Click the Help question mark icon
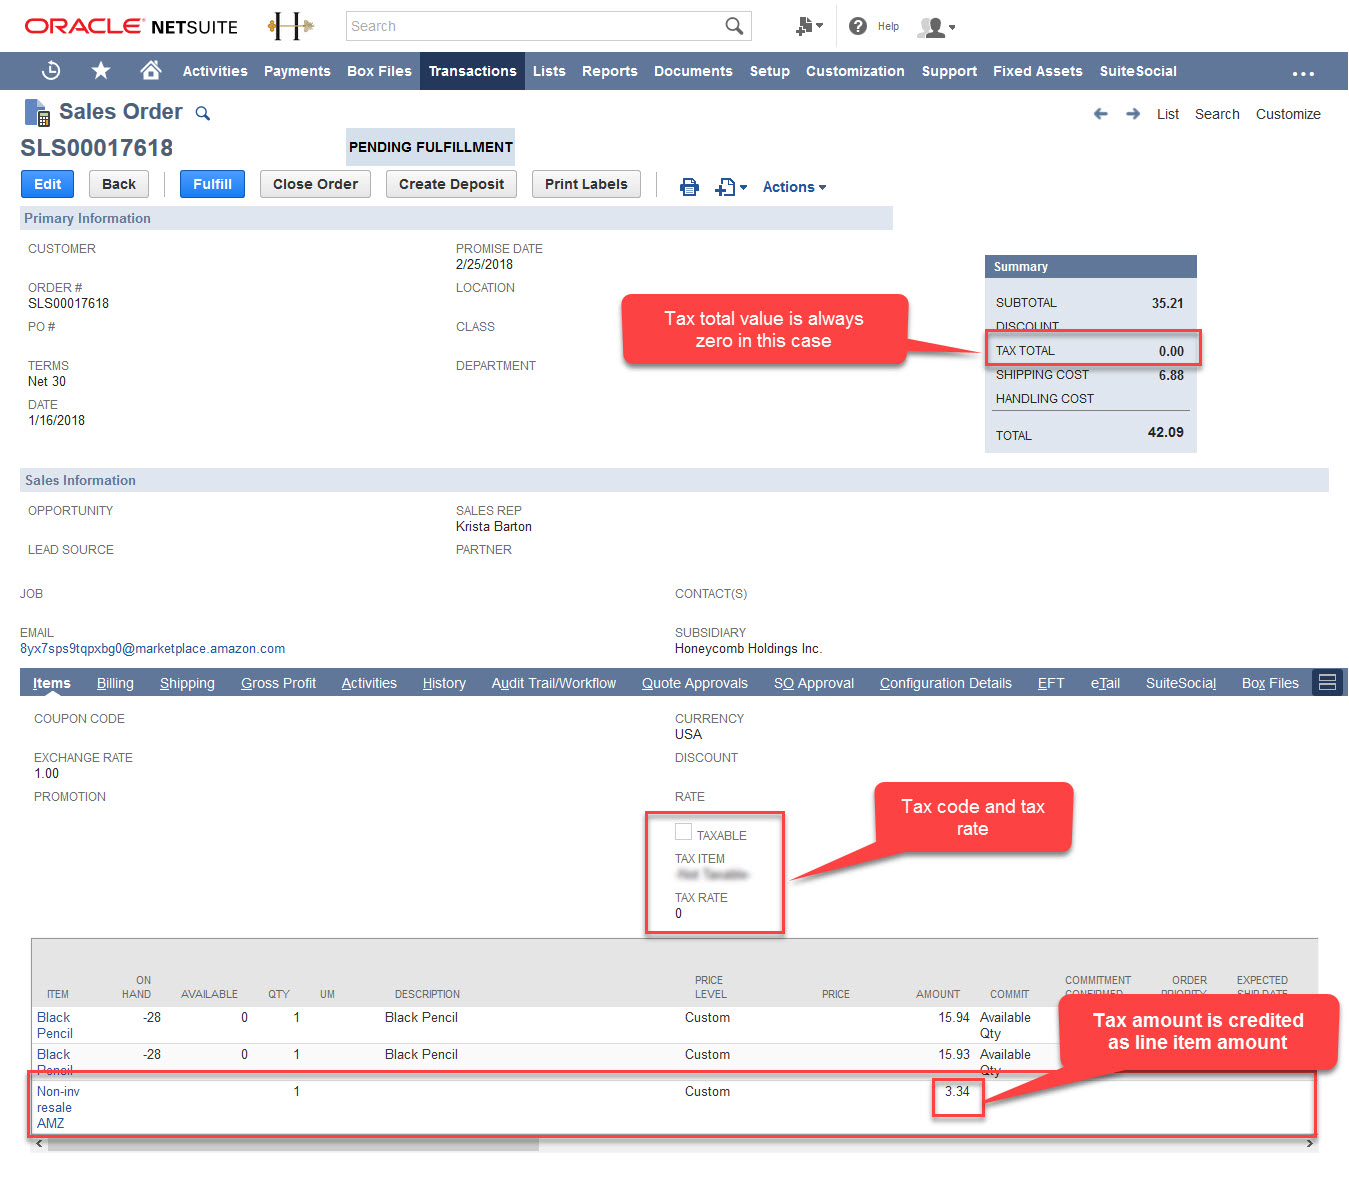 858,26
